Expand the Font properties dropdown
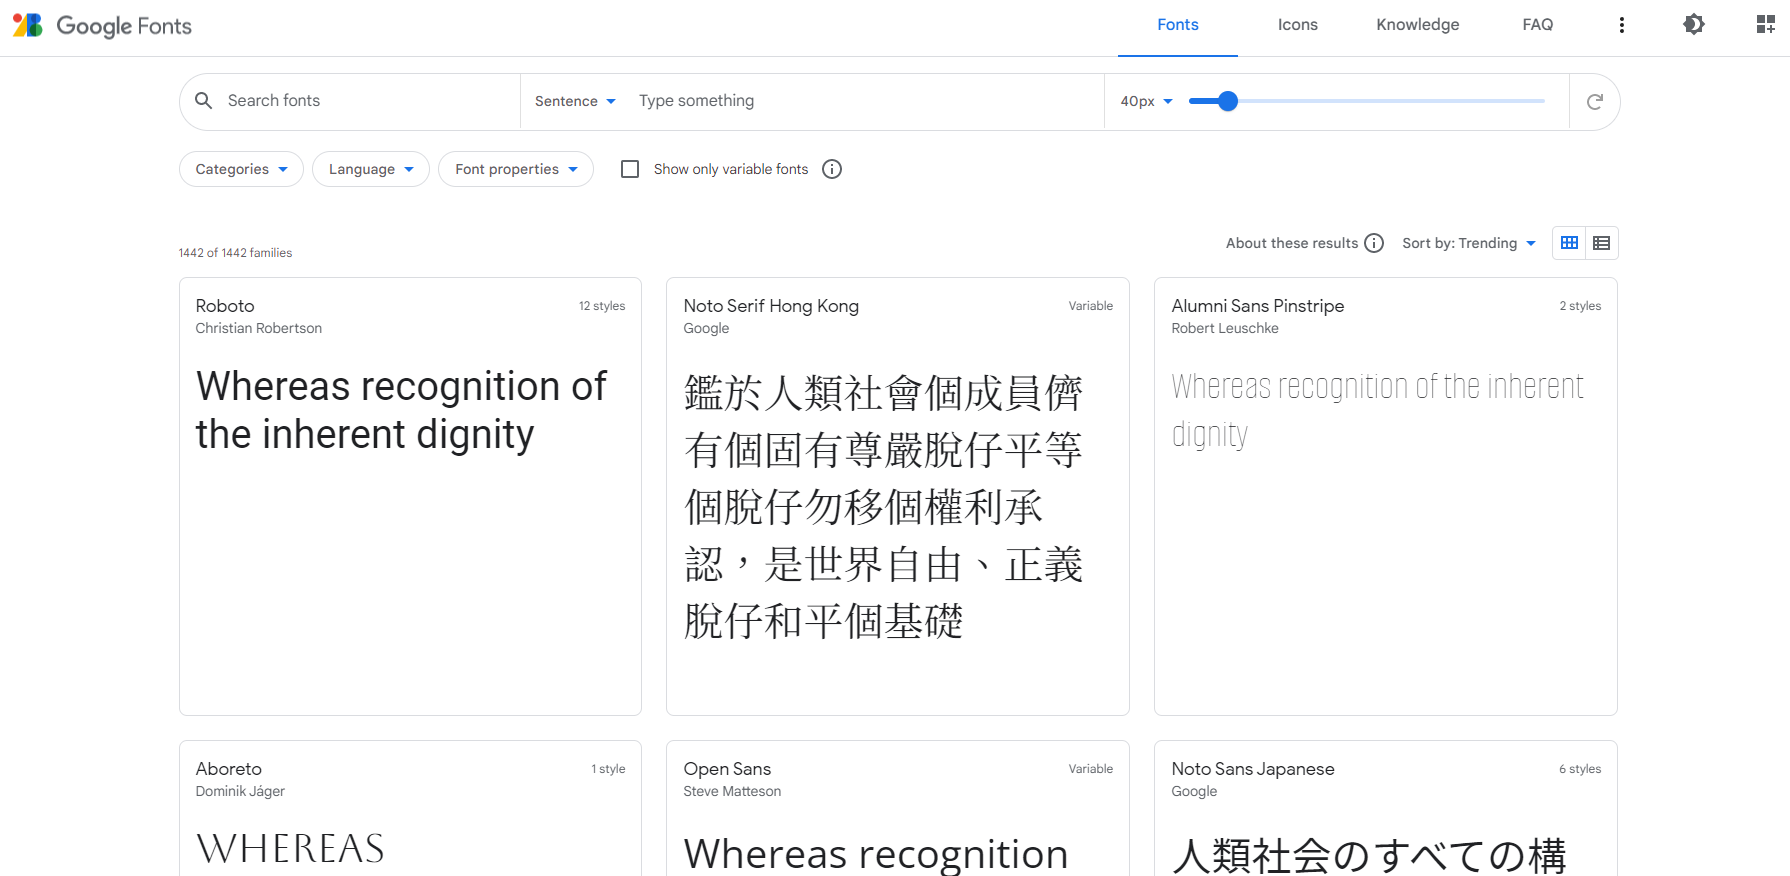1790x876 pixels. [515, 169]
